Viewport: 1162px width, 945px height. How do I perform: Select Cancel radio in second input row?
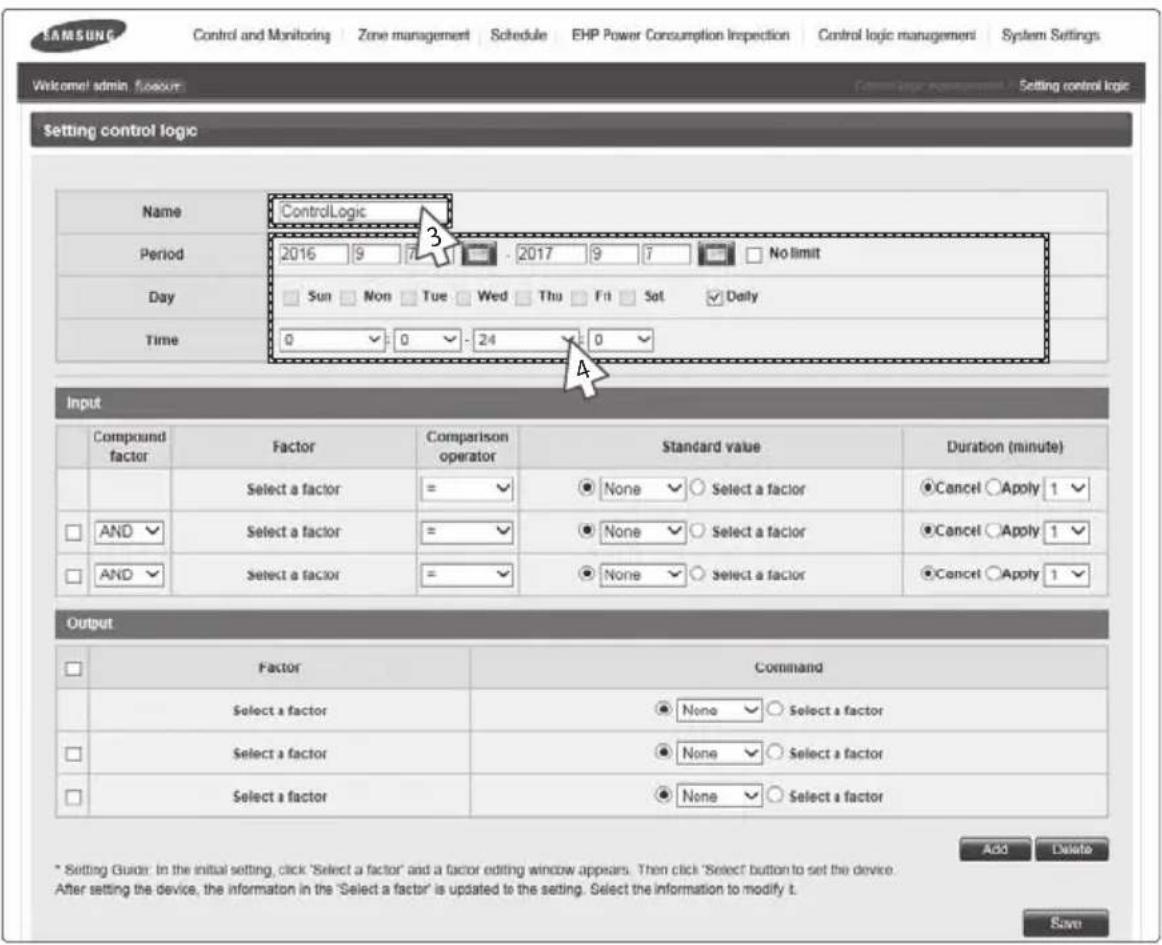tap(927, 531)
